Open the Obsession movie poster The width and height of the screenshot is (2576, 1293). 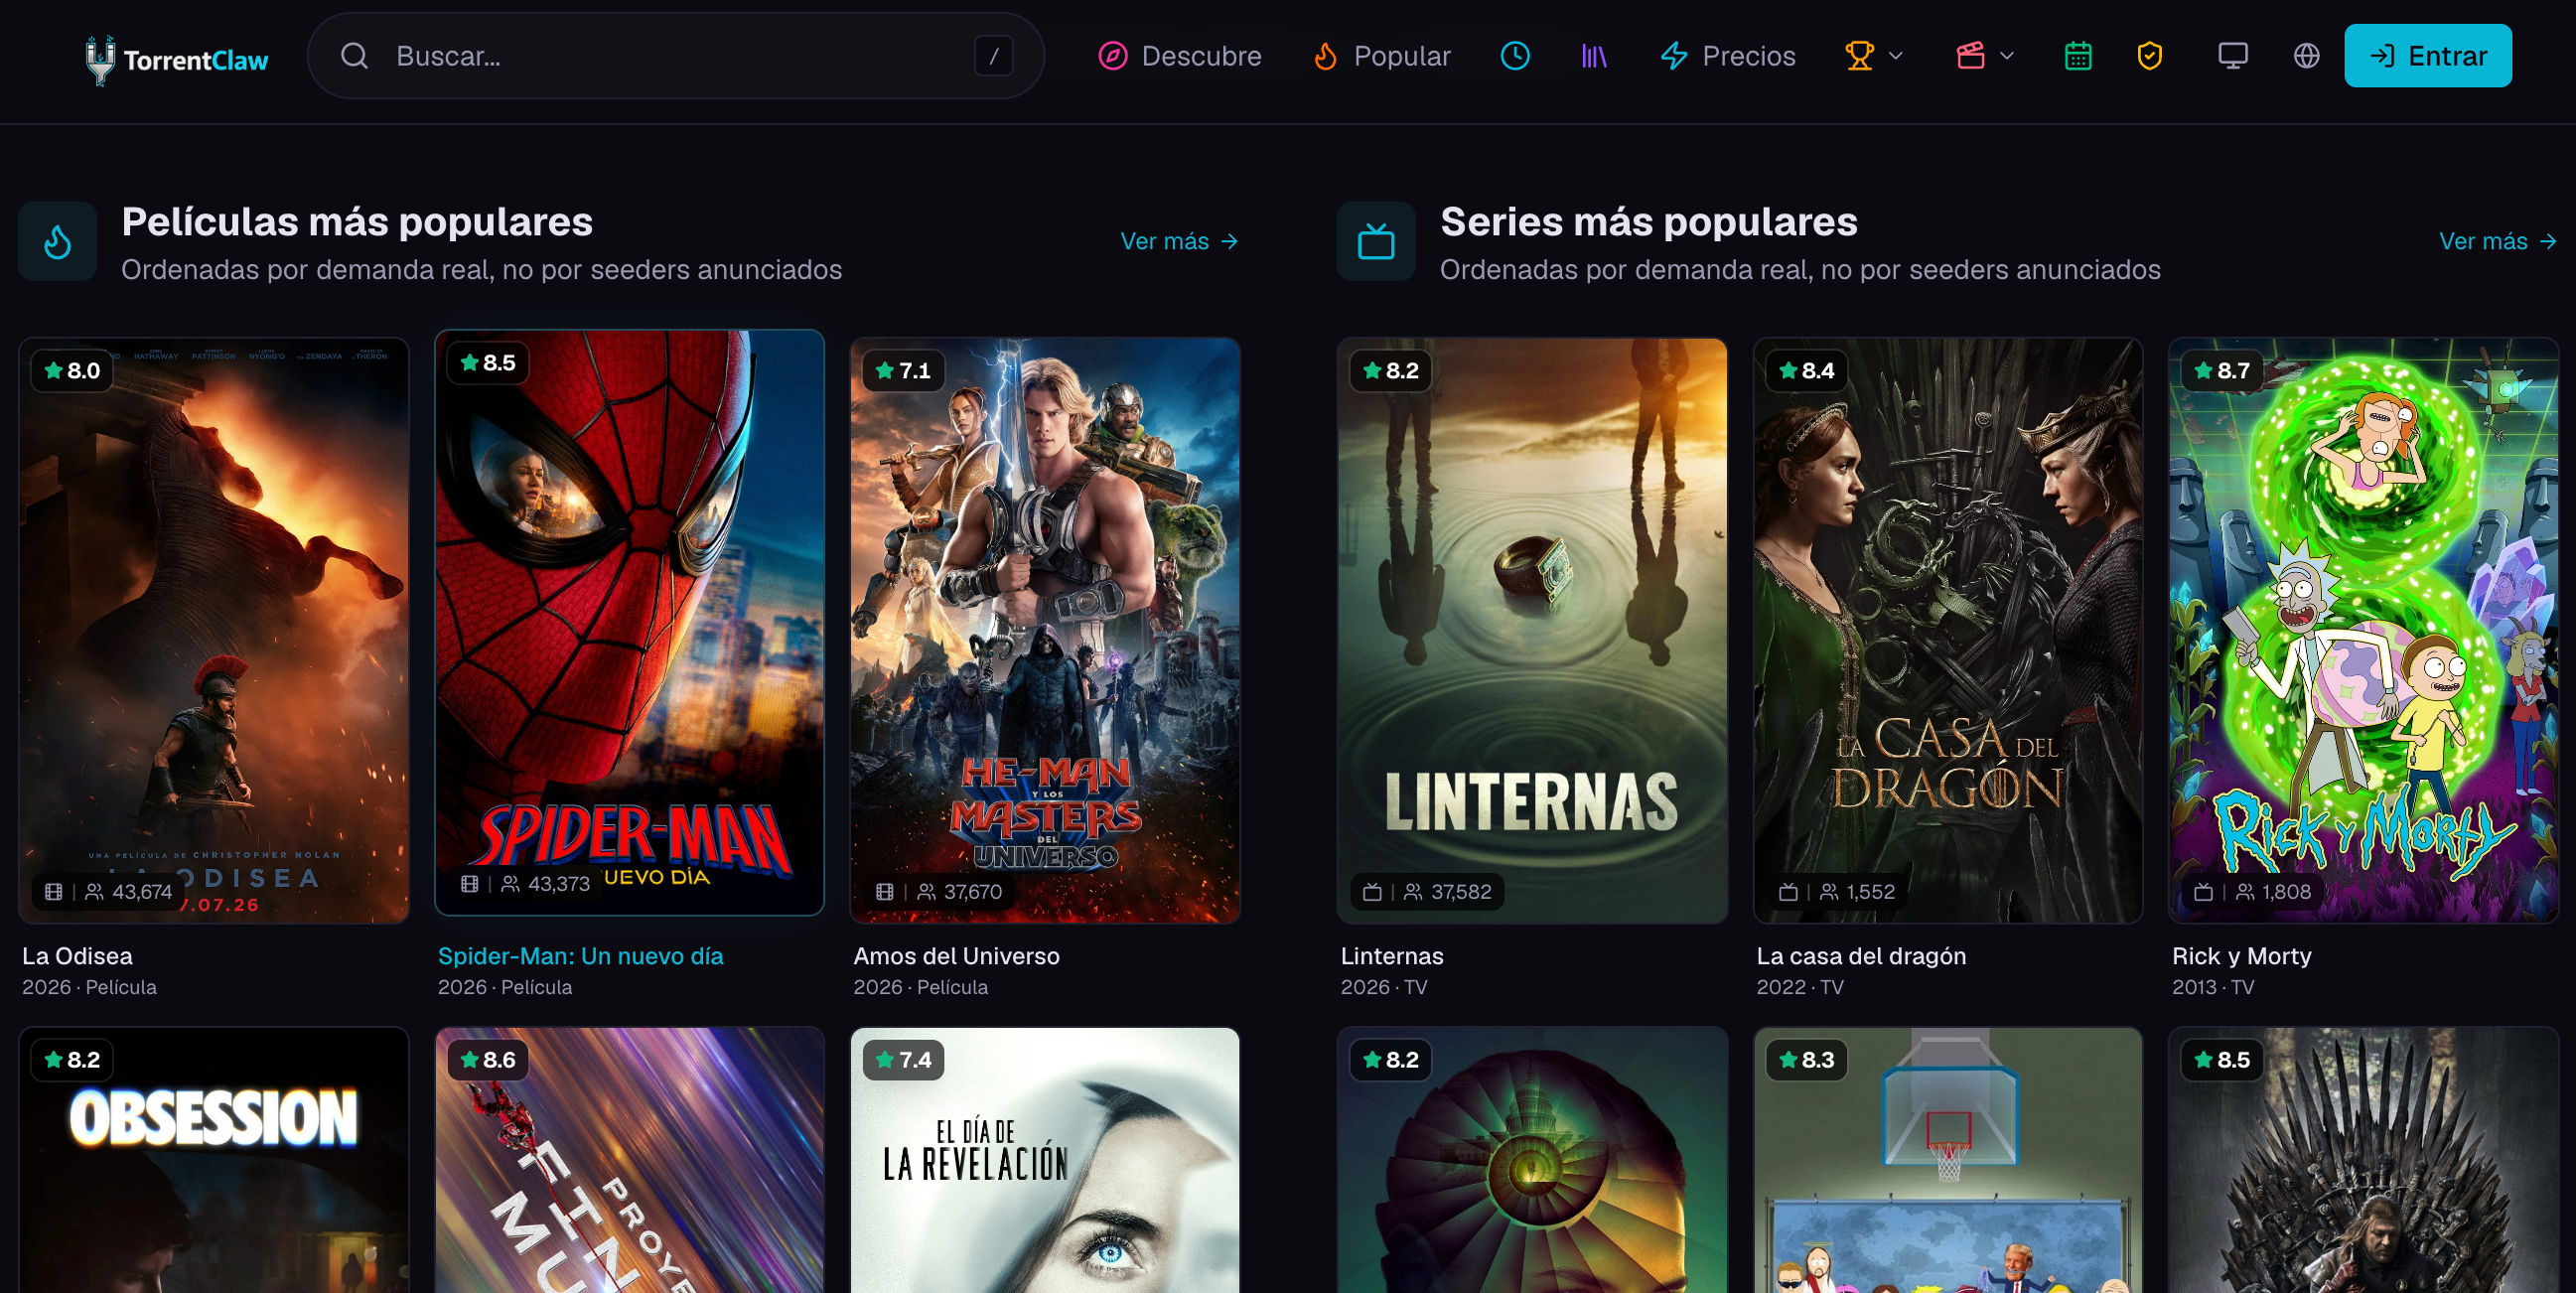coord(214,1160)
